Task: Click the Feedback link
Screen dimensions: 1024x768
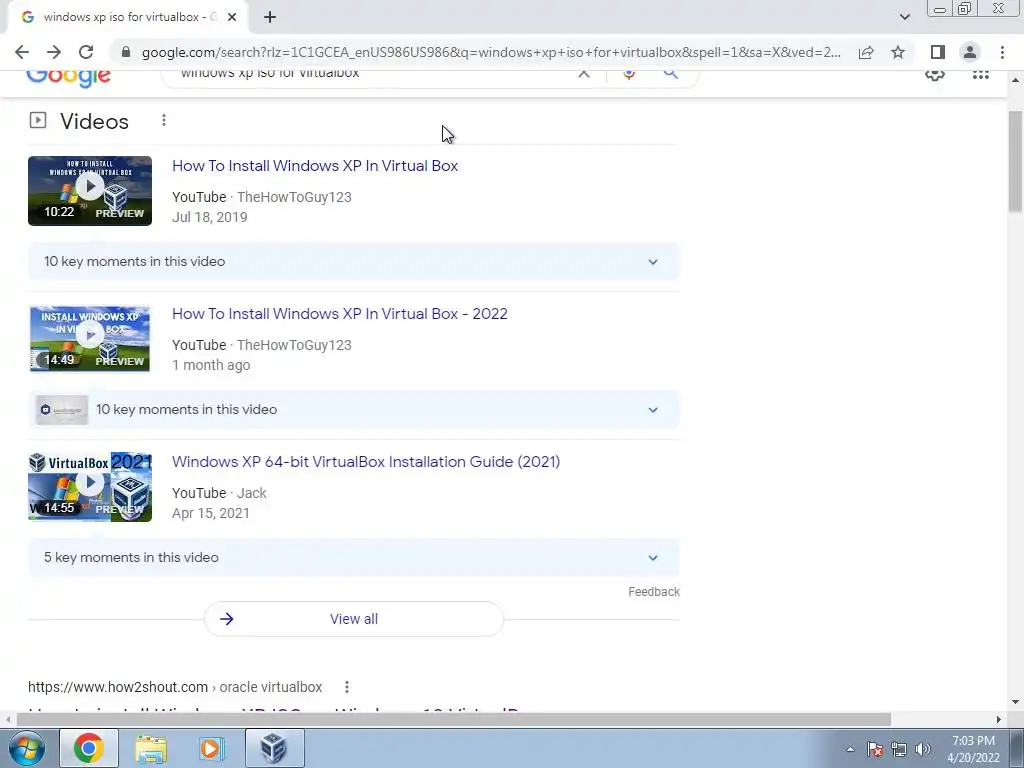Action: [x=654, y=592]
